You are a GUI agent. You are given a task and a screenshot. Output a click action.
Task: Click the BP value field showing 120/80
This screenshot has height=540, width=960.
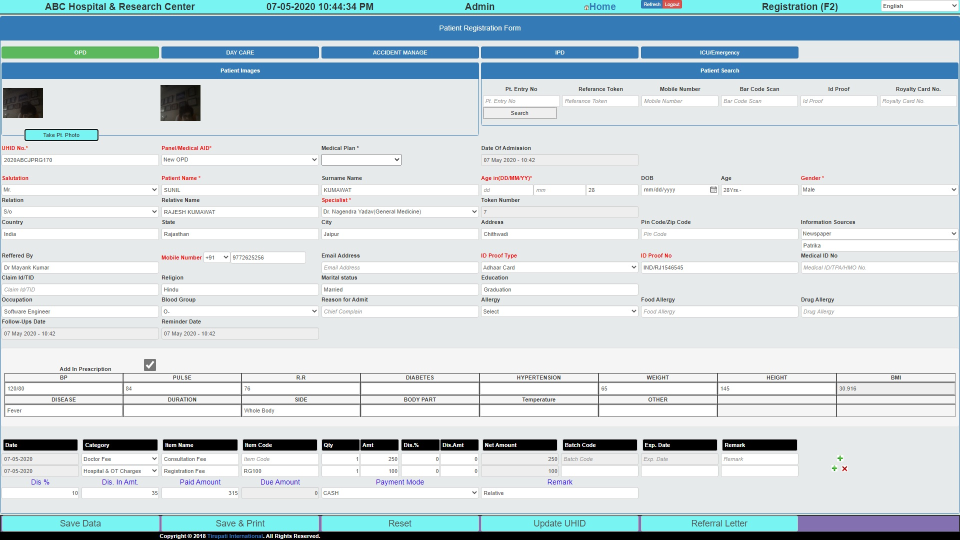[x=64, y=389]
